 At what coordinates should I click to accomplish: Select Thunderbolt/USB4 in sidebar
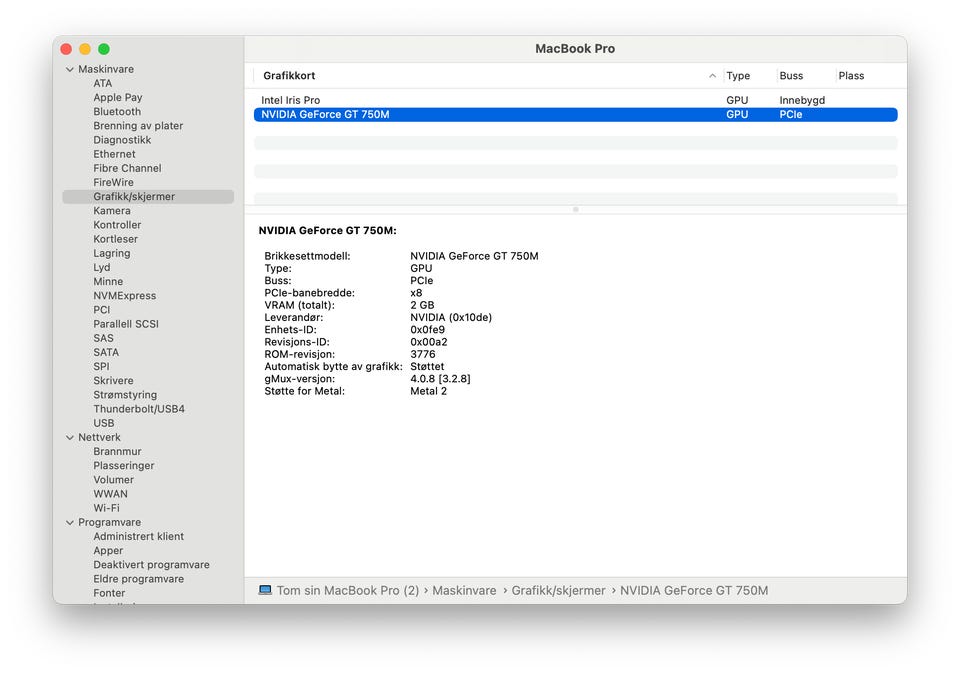coord(139,409)
